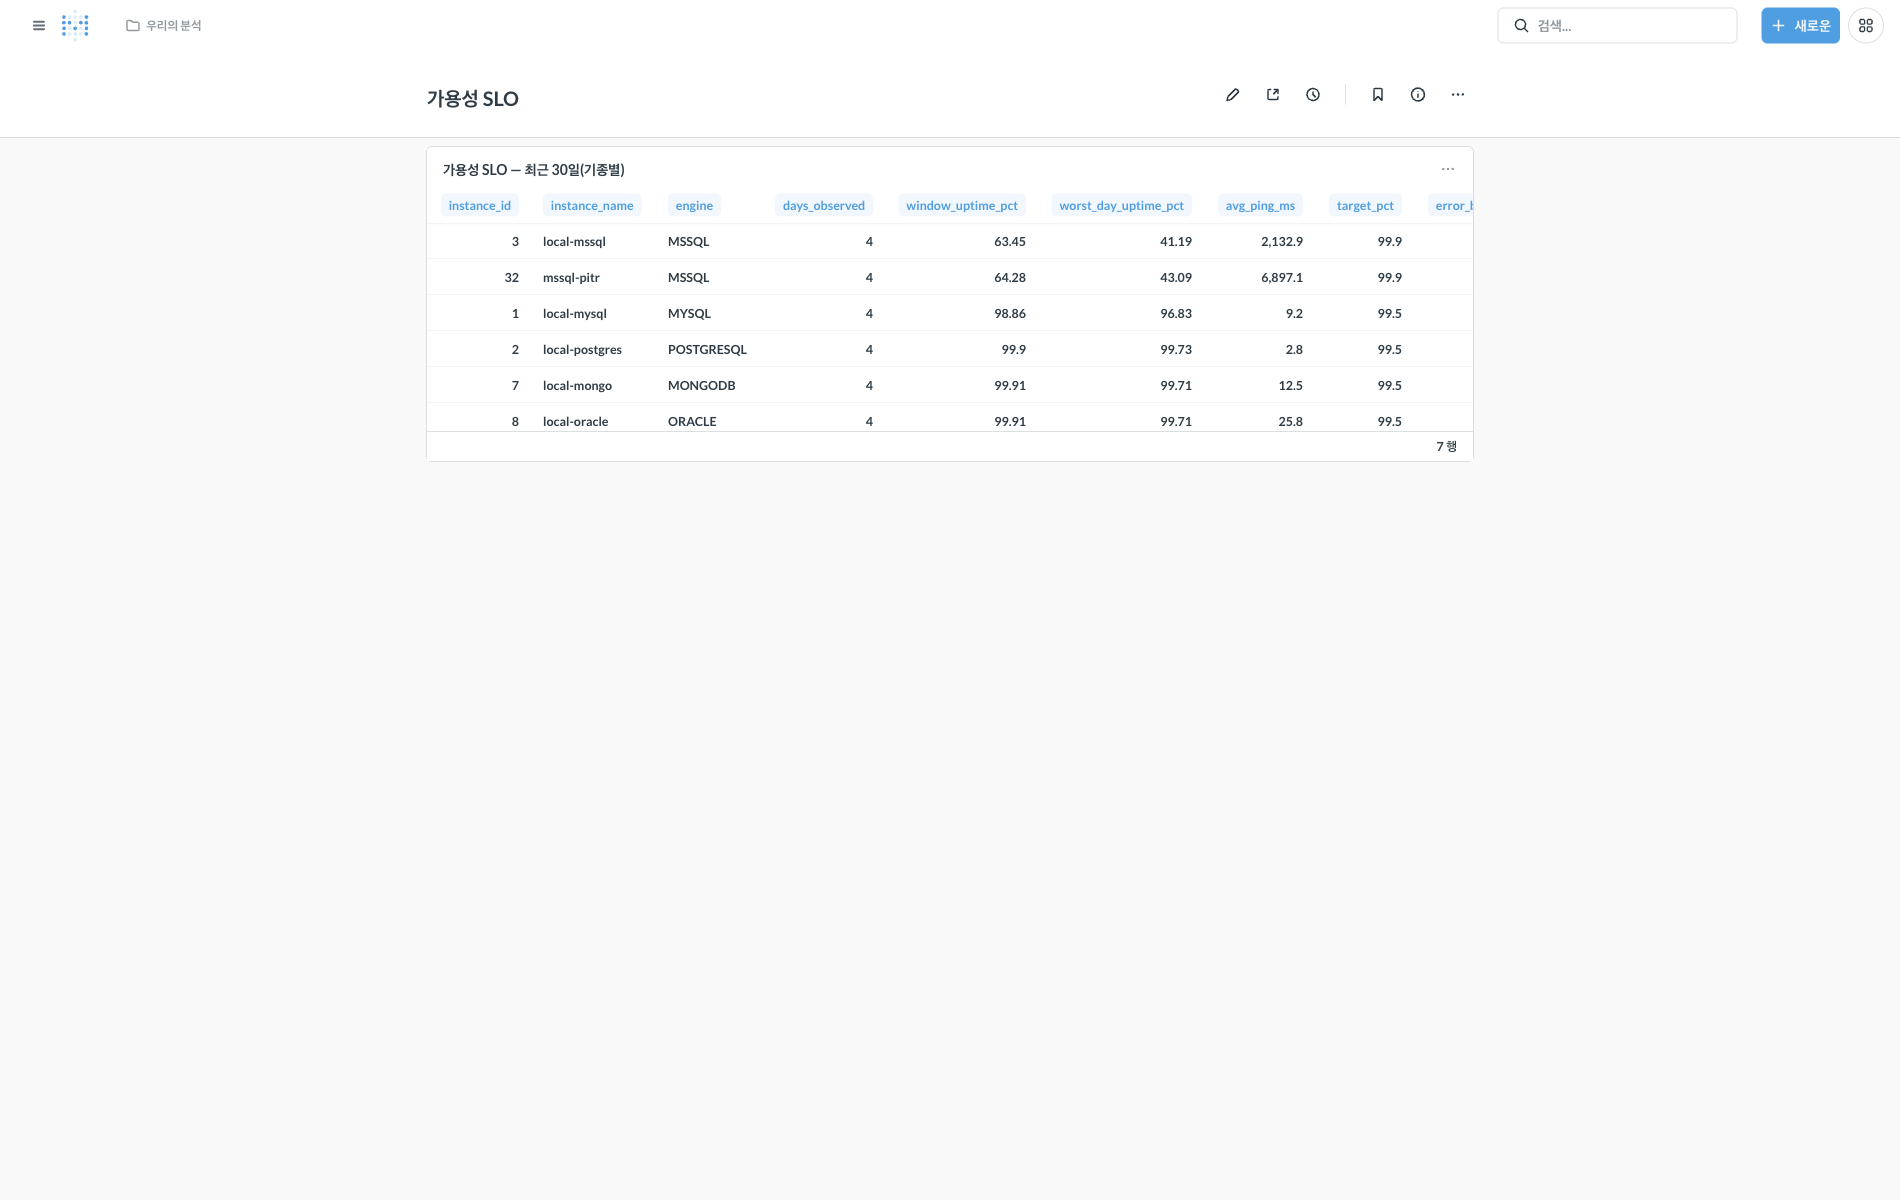Show dashboard info panel
Viewport: 1900px width, 1200px height.
(x=1418, y=95)
